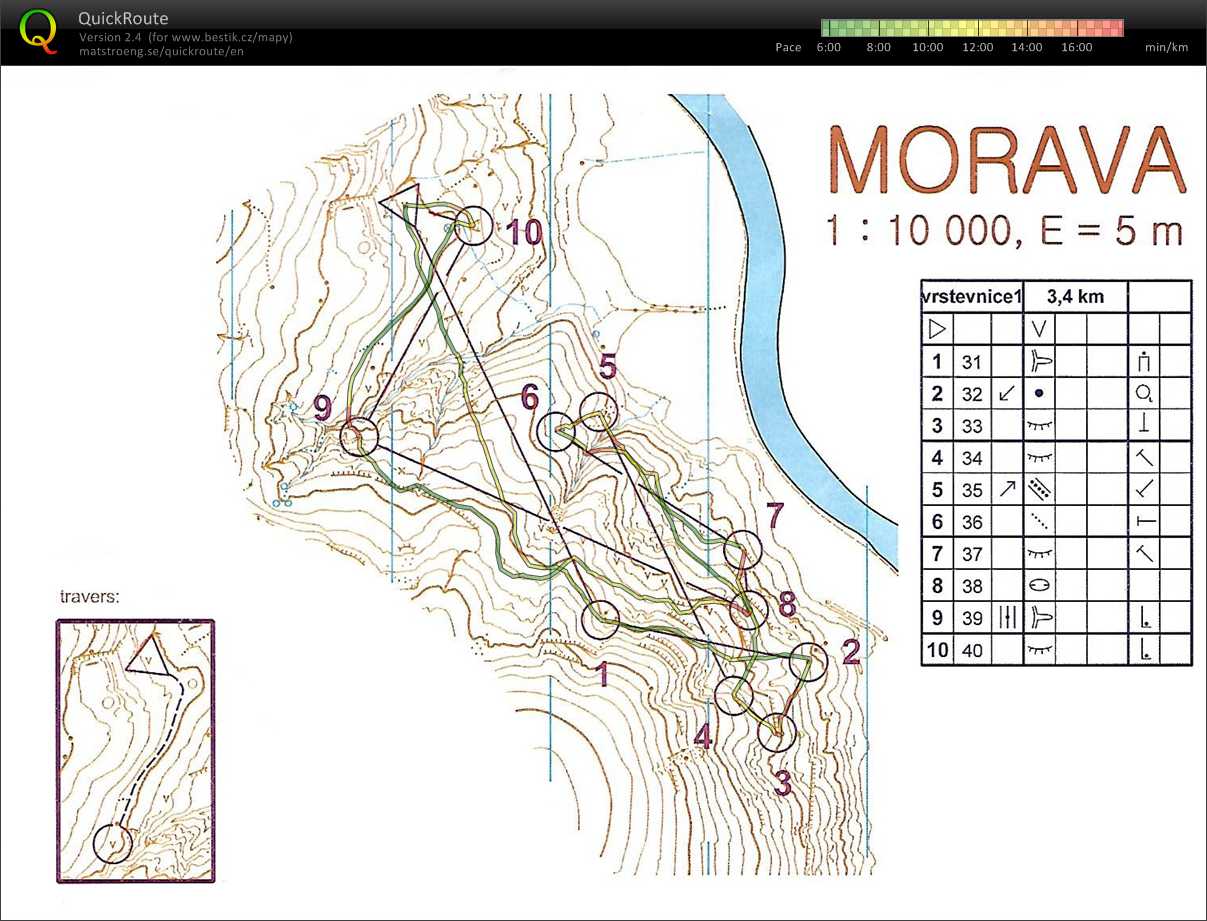
Task: Click control code 40 in last table row
Action: [x=970, y=650]
